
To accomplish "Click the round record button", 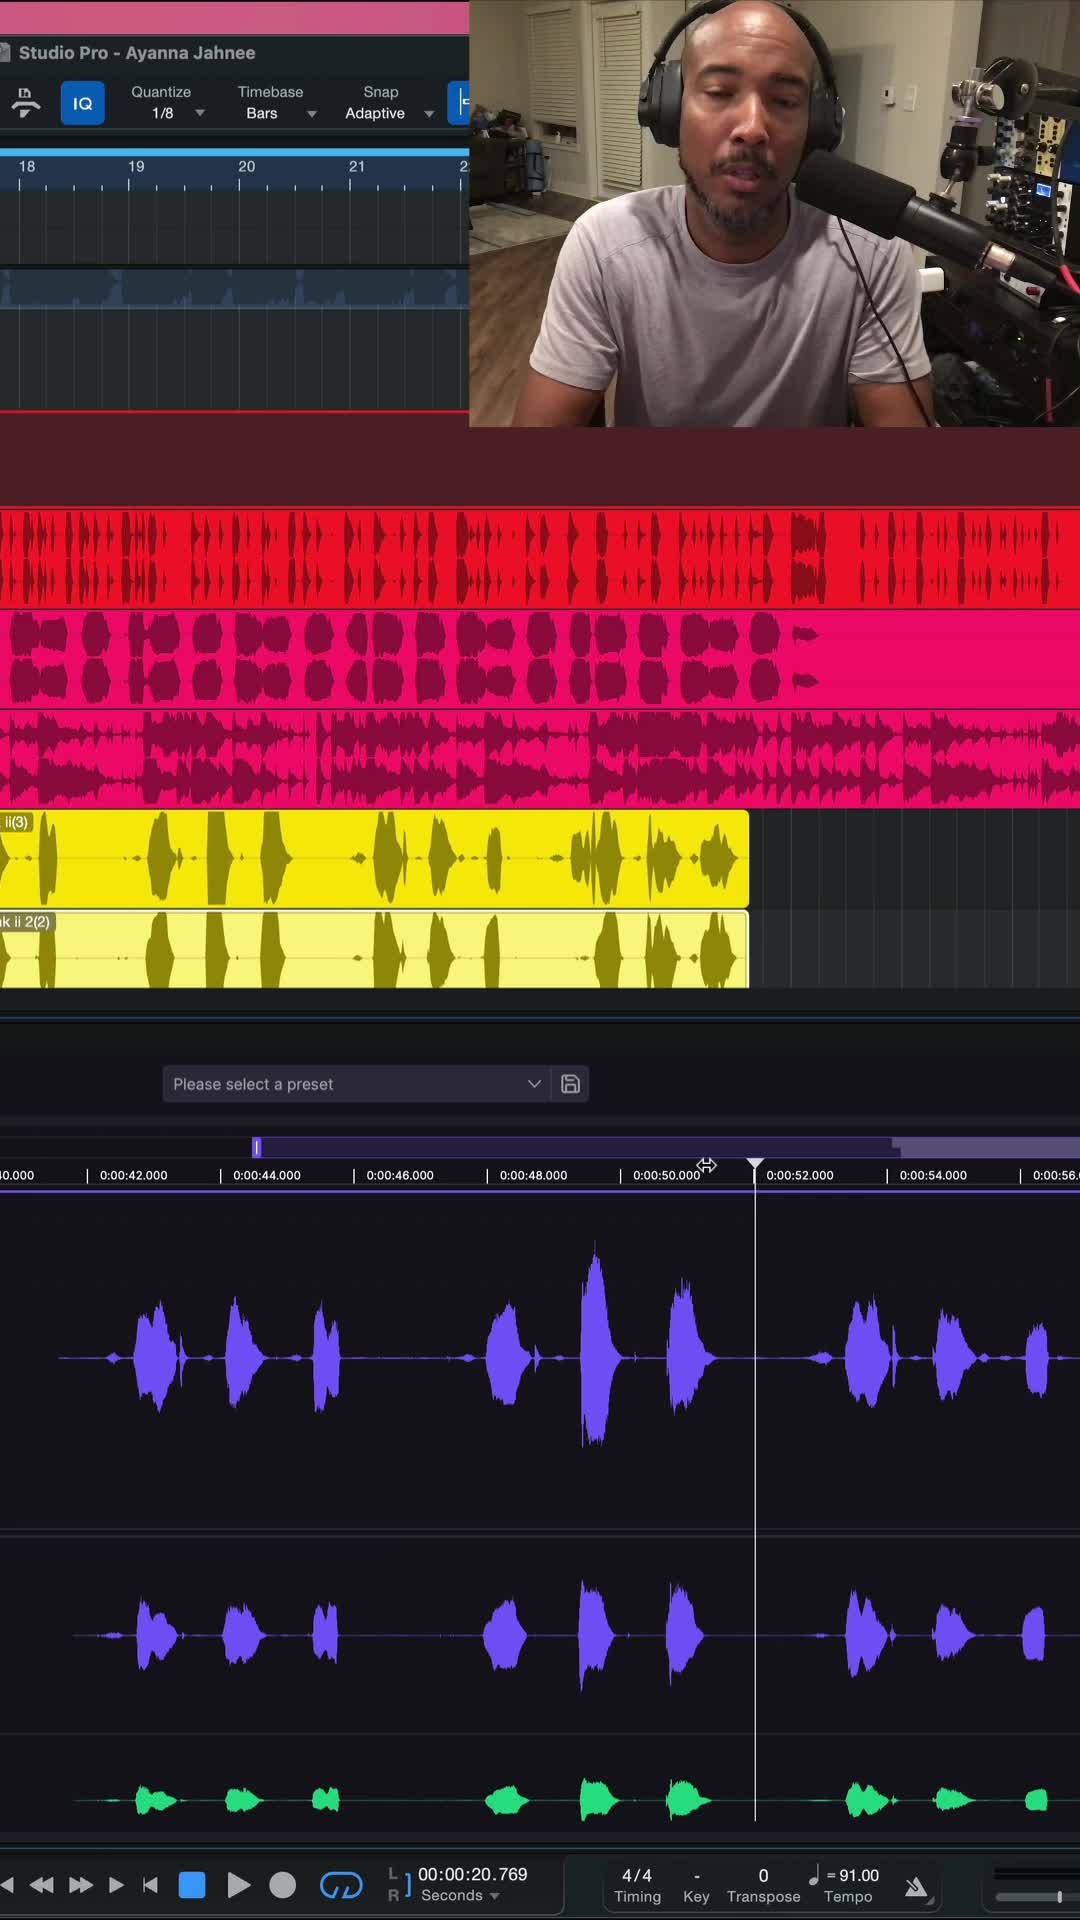I will click(x=283, y=1885).
